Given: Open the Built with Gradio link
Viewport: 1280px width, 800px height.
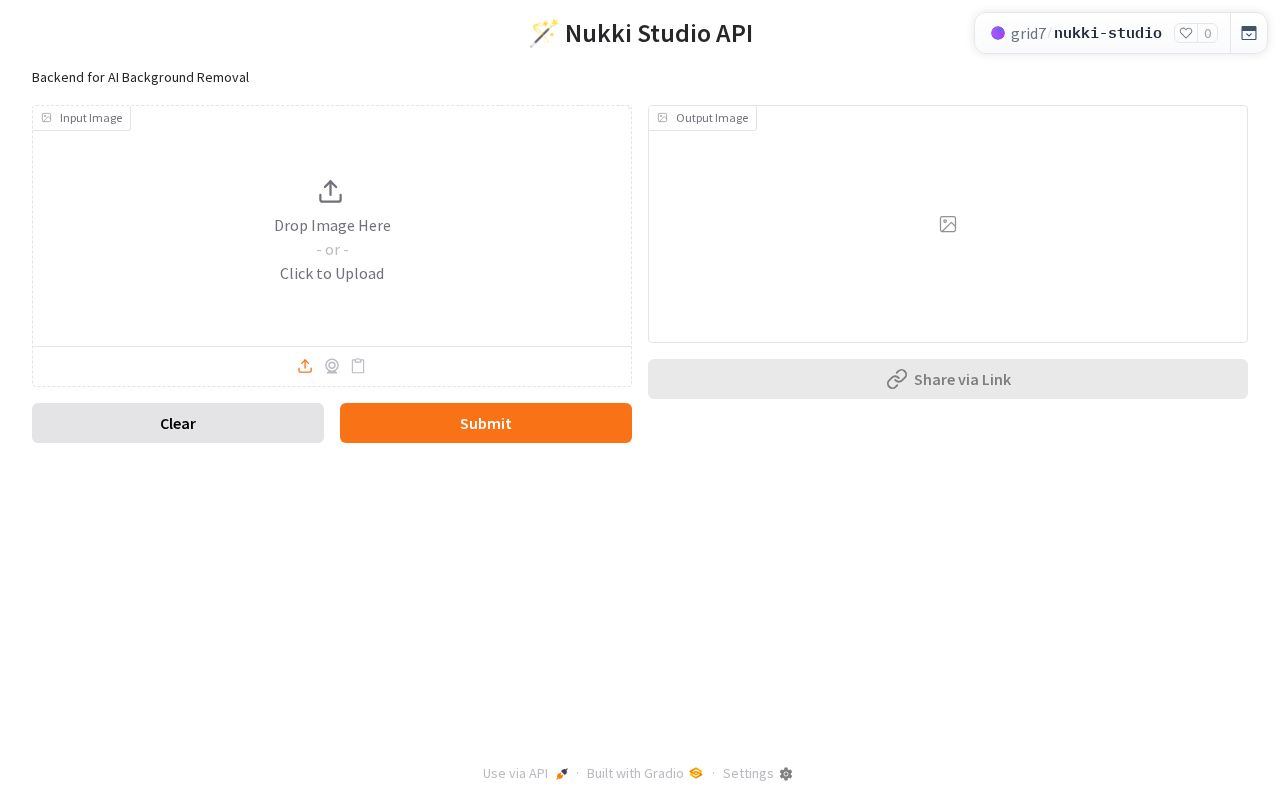Looking at the screenshot, I should 645,774.
